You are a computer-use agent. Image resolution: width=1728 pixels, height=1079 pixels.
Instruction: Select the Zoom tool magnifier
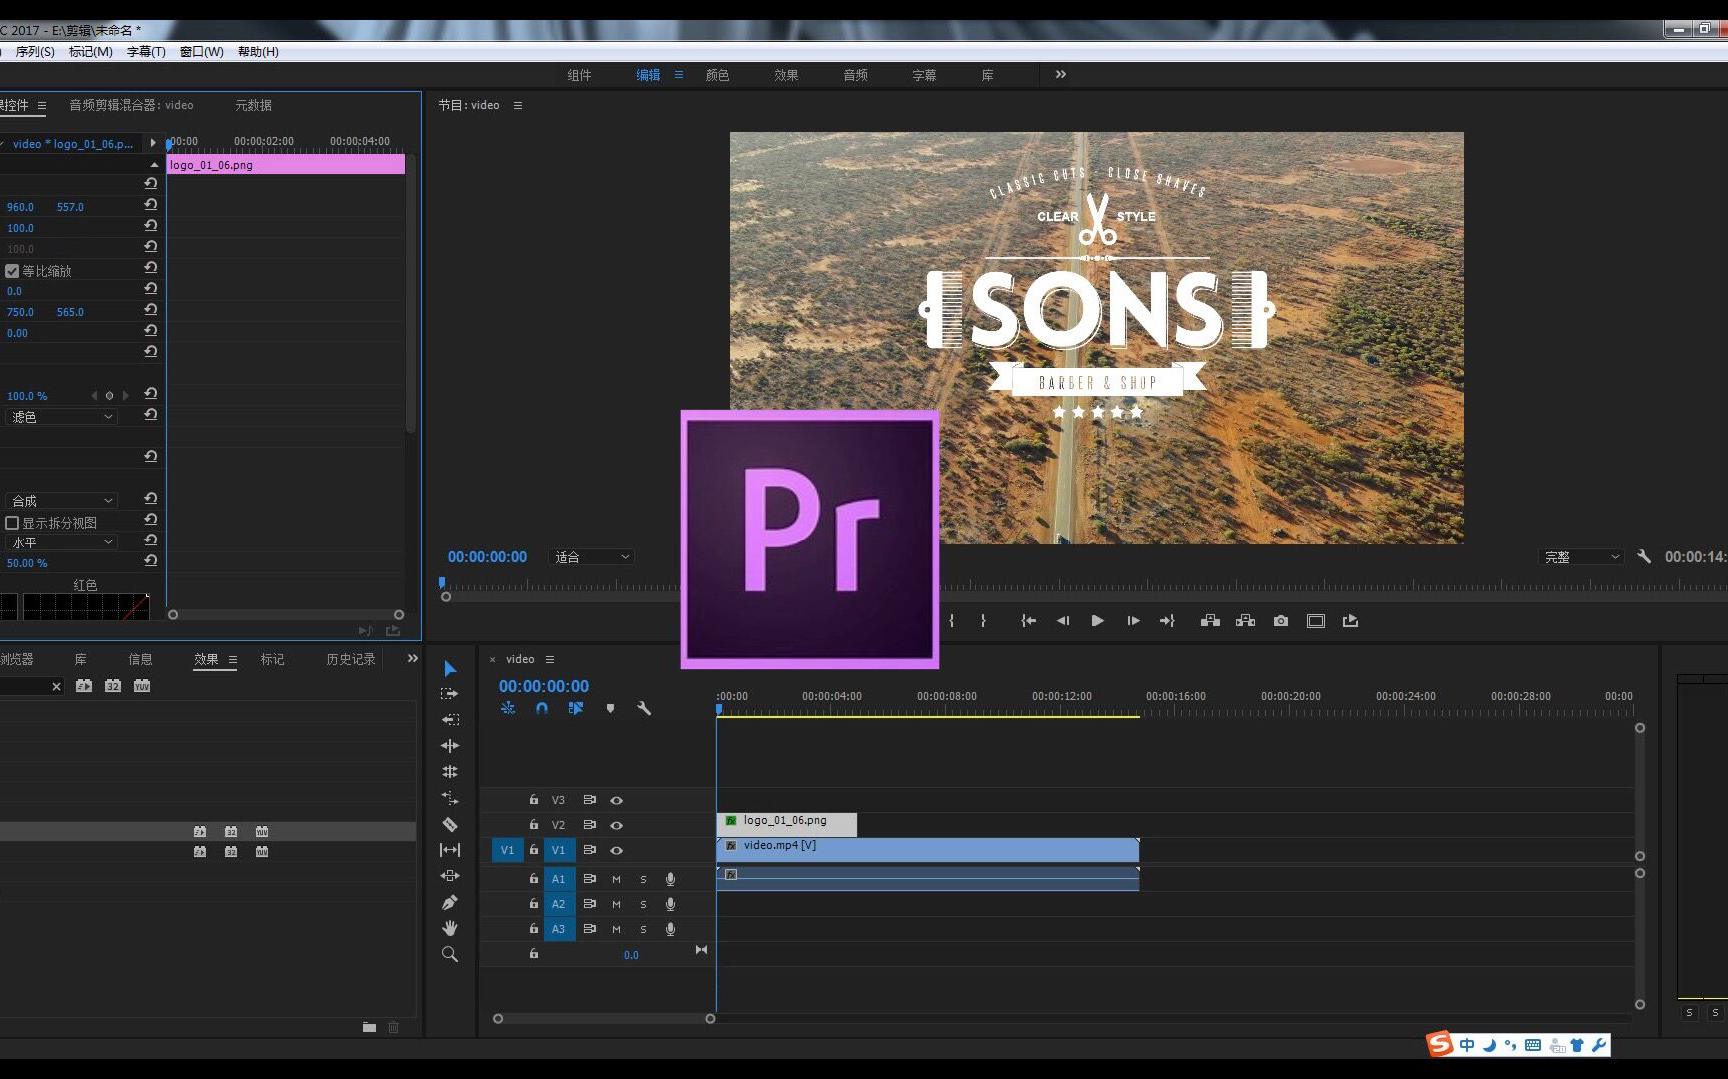pos(450,954)
